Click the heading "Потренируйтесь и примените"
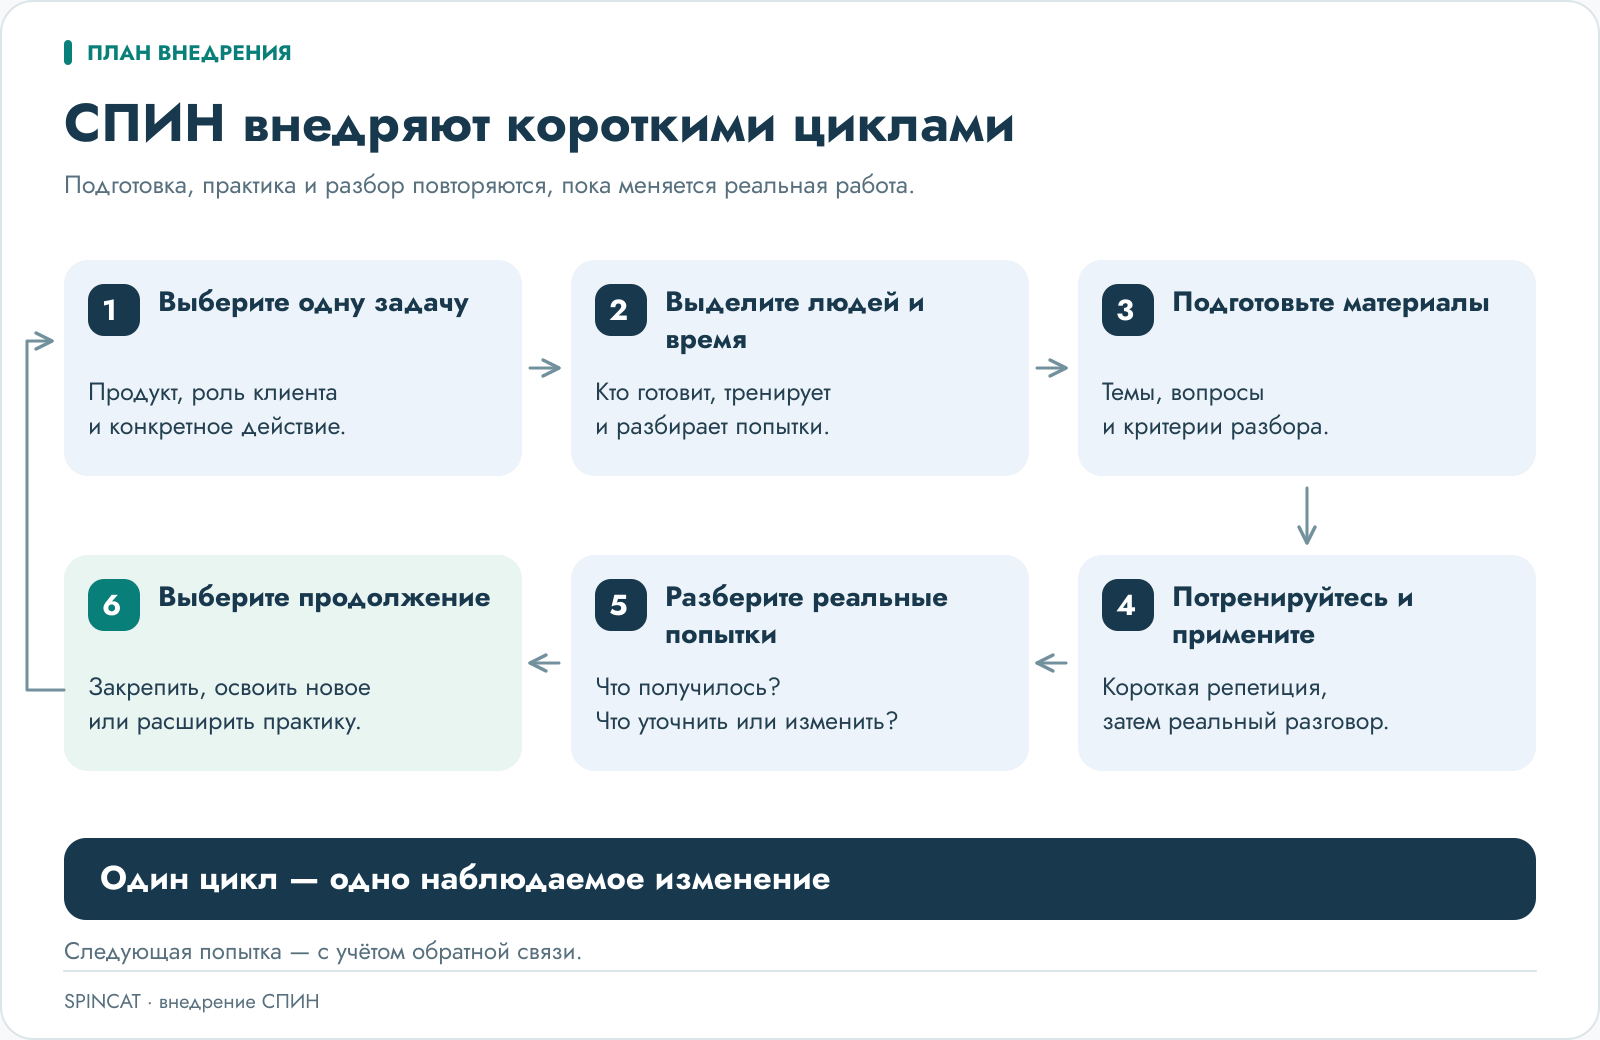1600x1040 pixels. pos(1293,616)
